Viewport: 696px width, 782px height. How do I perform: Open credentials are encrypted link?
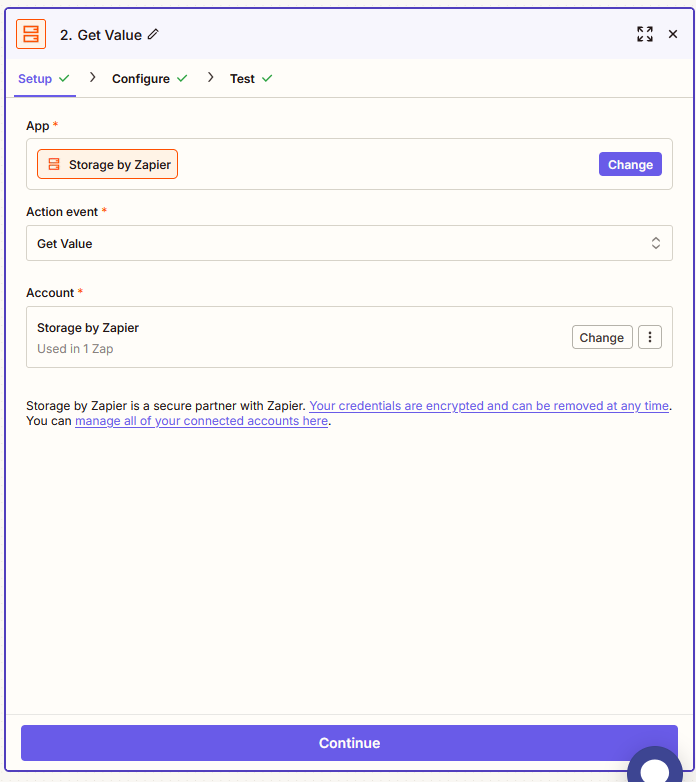489,406
